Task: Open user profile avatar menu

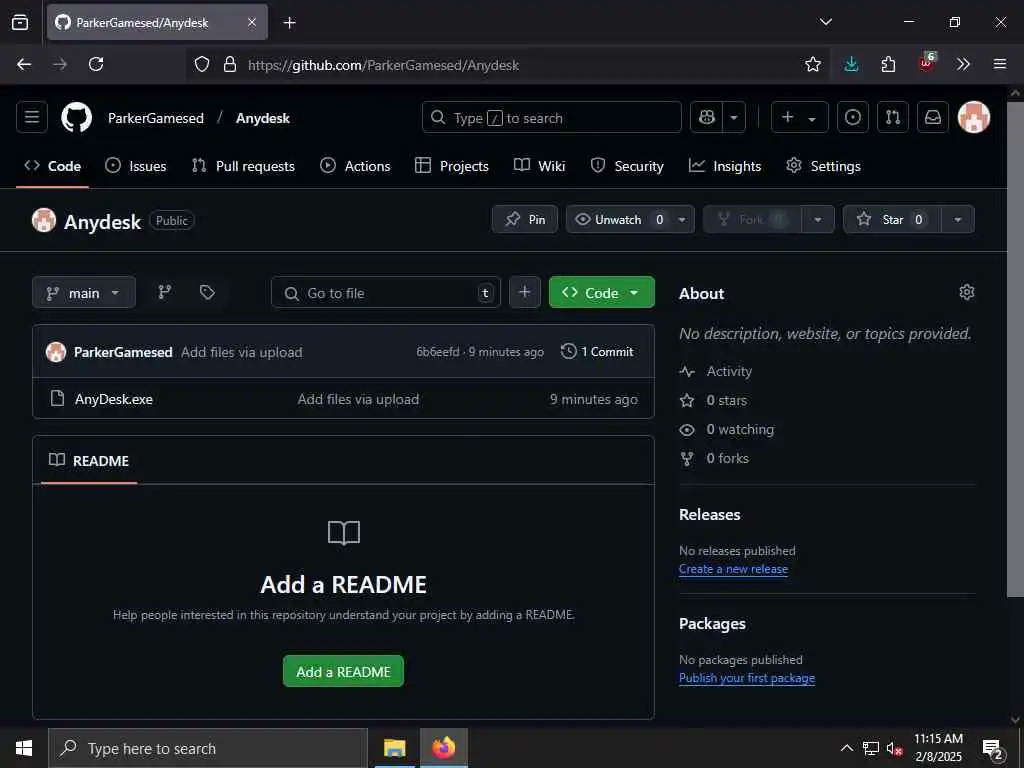Action: 974,118
